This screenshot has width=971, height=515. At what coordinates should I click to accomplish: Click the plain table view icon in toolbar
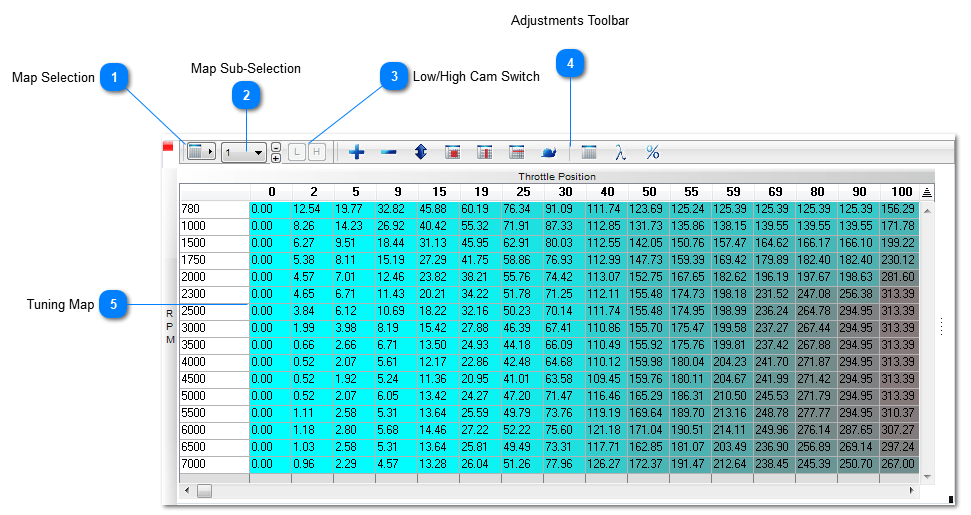pyautogui.click(x=589, y=152)
